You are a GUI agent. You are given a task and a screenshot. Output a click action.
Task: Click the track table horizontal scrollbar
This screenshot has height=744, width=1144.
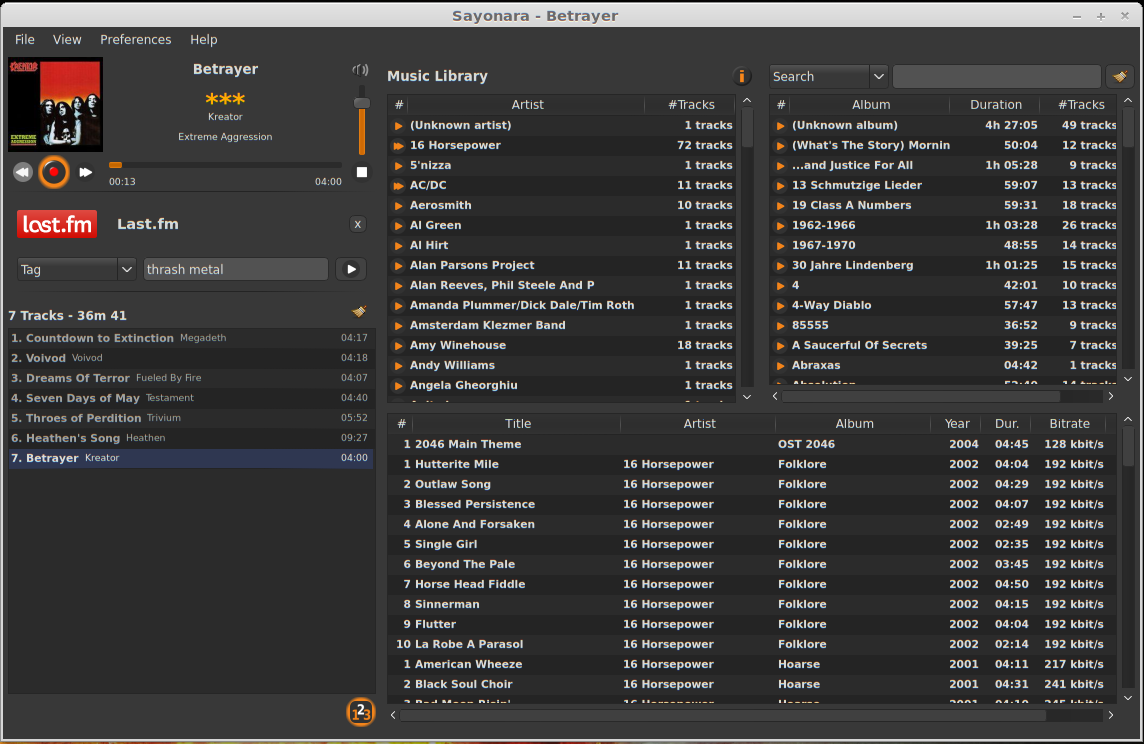click(x=723, y=716)
